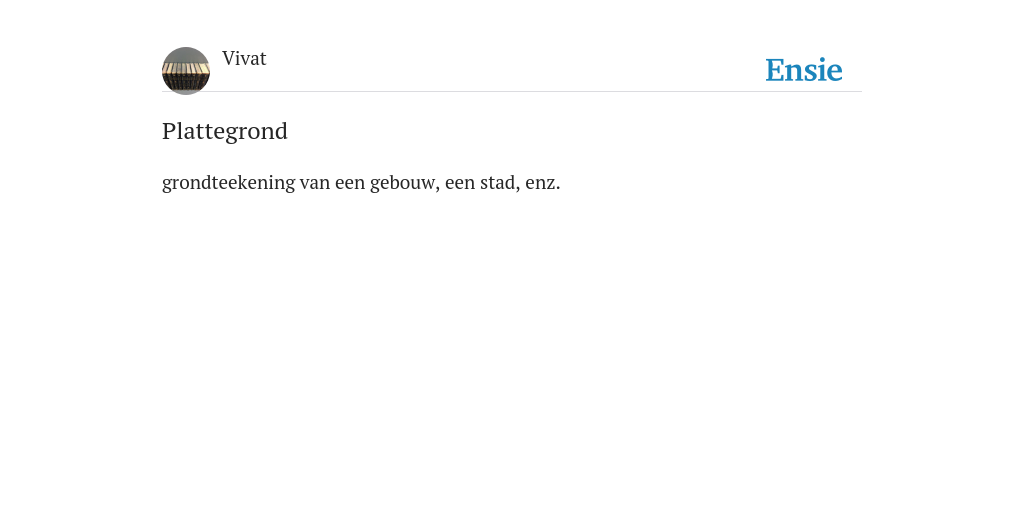This screenshot has height=512, width=1024.
Task: Click the book spines inside the round avatar
Action: point(185,76)
